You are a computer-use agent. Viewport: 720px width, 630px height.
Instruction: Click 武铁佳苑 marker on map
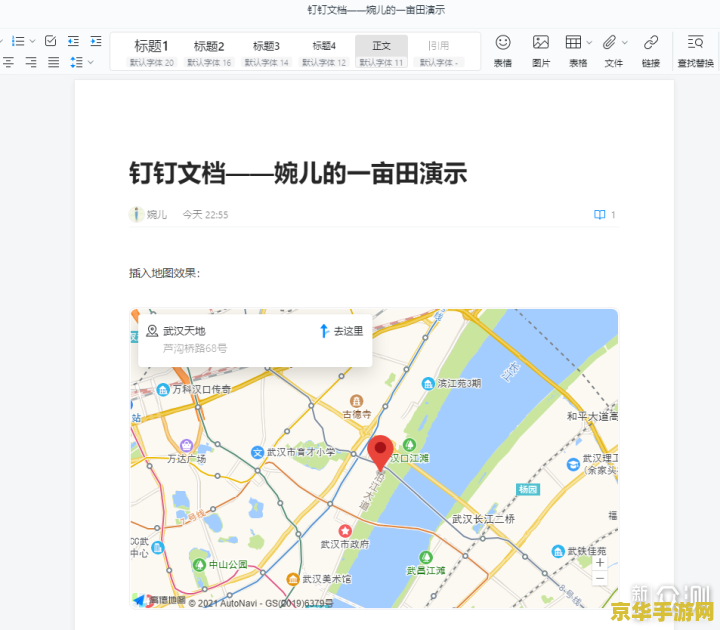[x=579, y=551]
